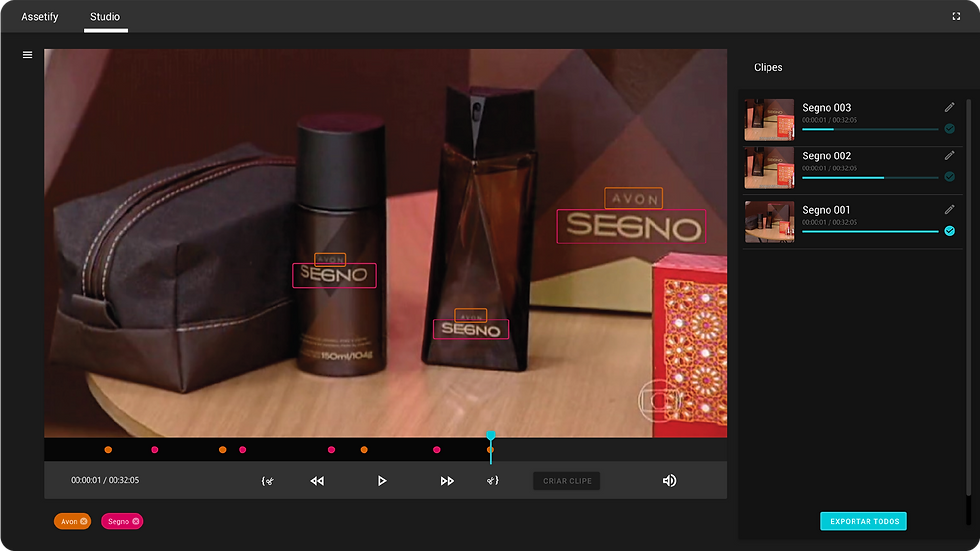Export all clips with Exportar Todos
980x551 pixels.
864,521
